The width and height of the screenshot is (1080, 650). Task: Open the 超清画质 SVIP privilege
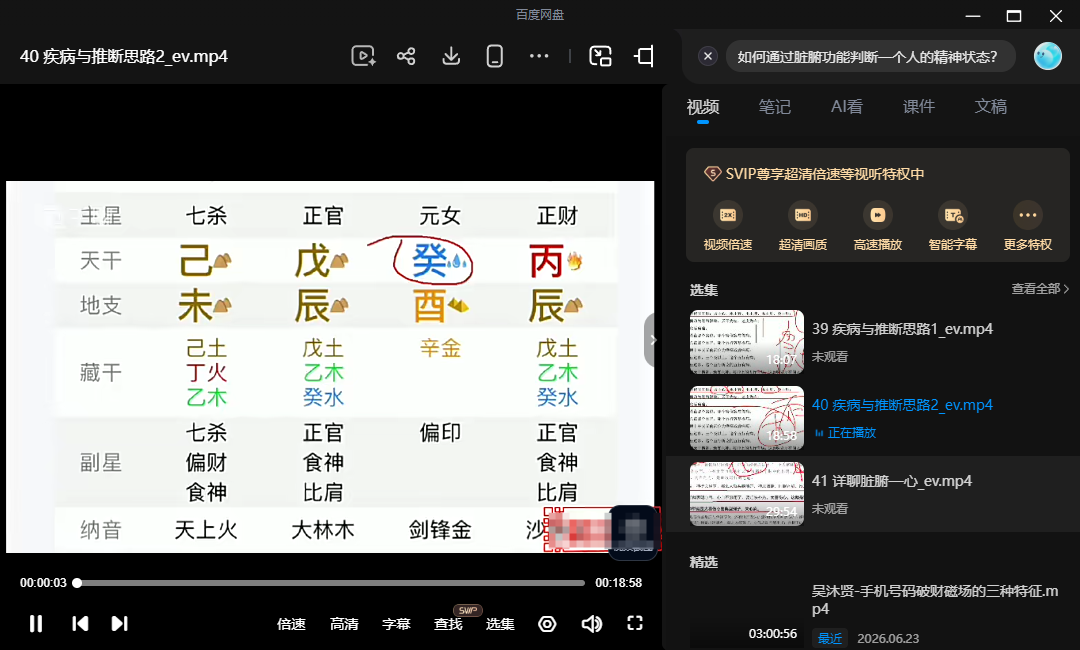pyautogui.click(x=803, y=227)
